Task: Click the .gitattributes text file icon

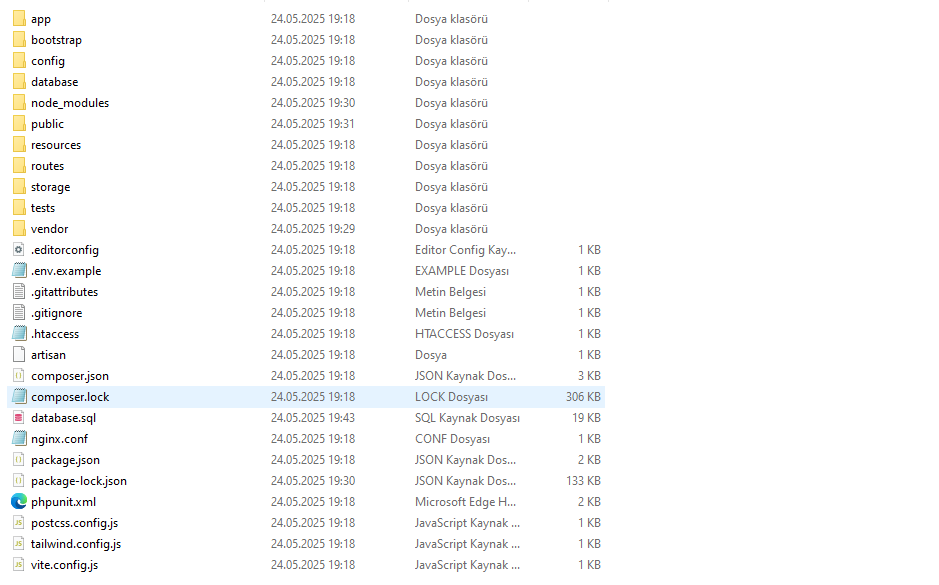Action: click(x=19, y=292)
